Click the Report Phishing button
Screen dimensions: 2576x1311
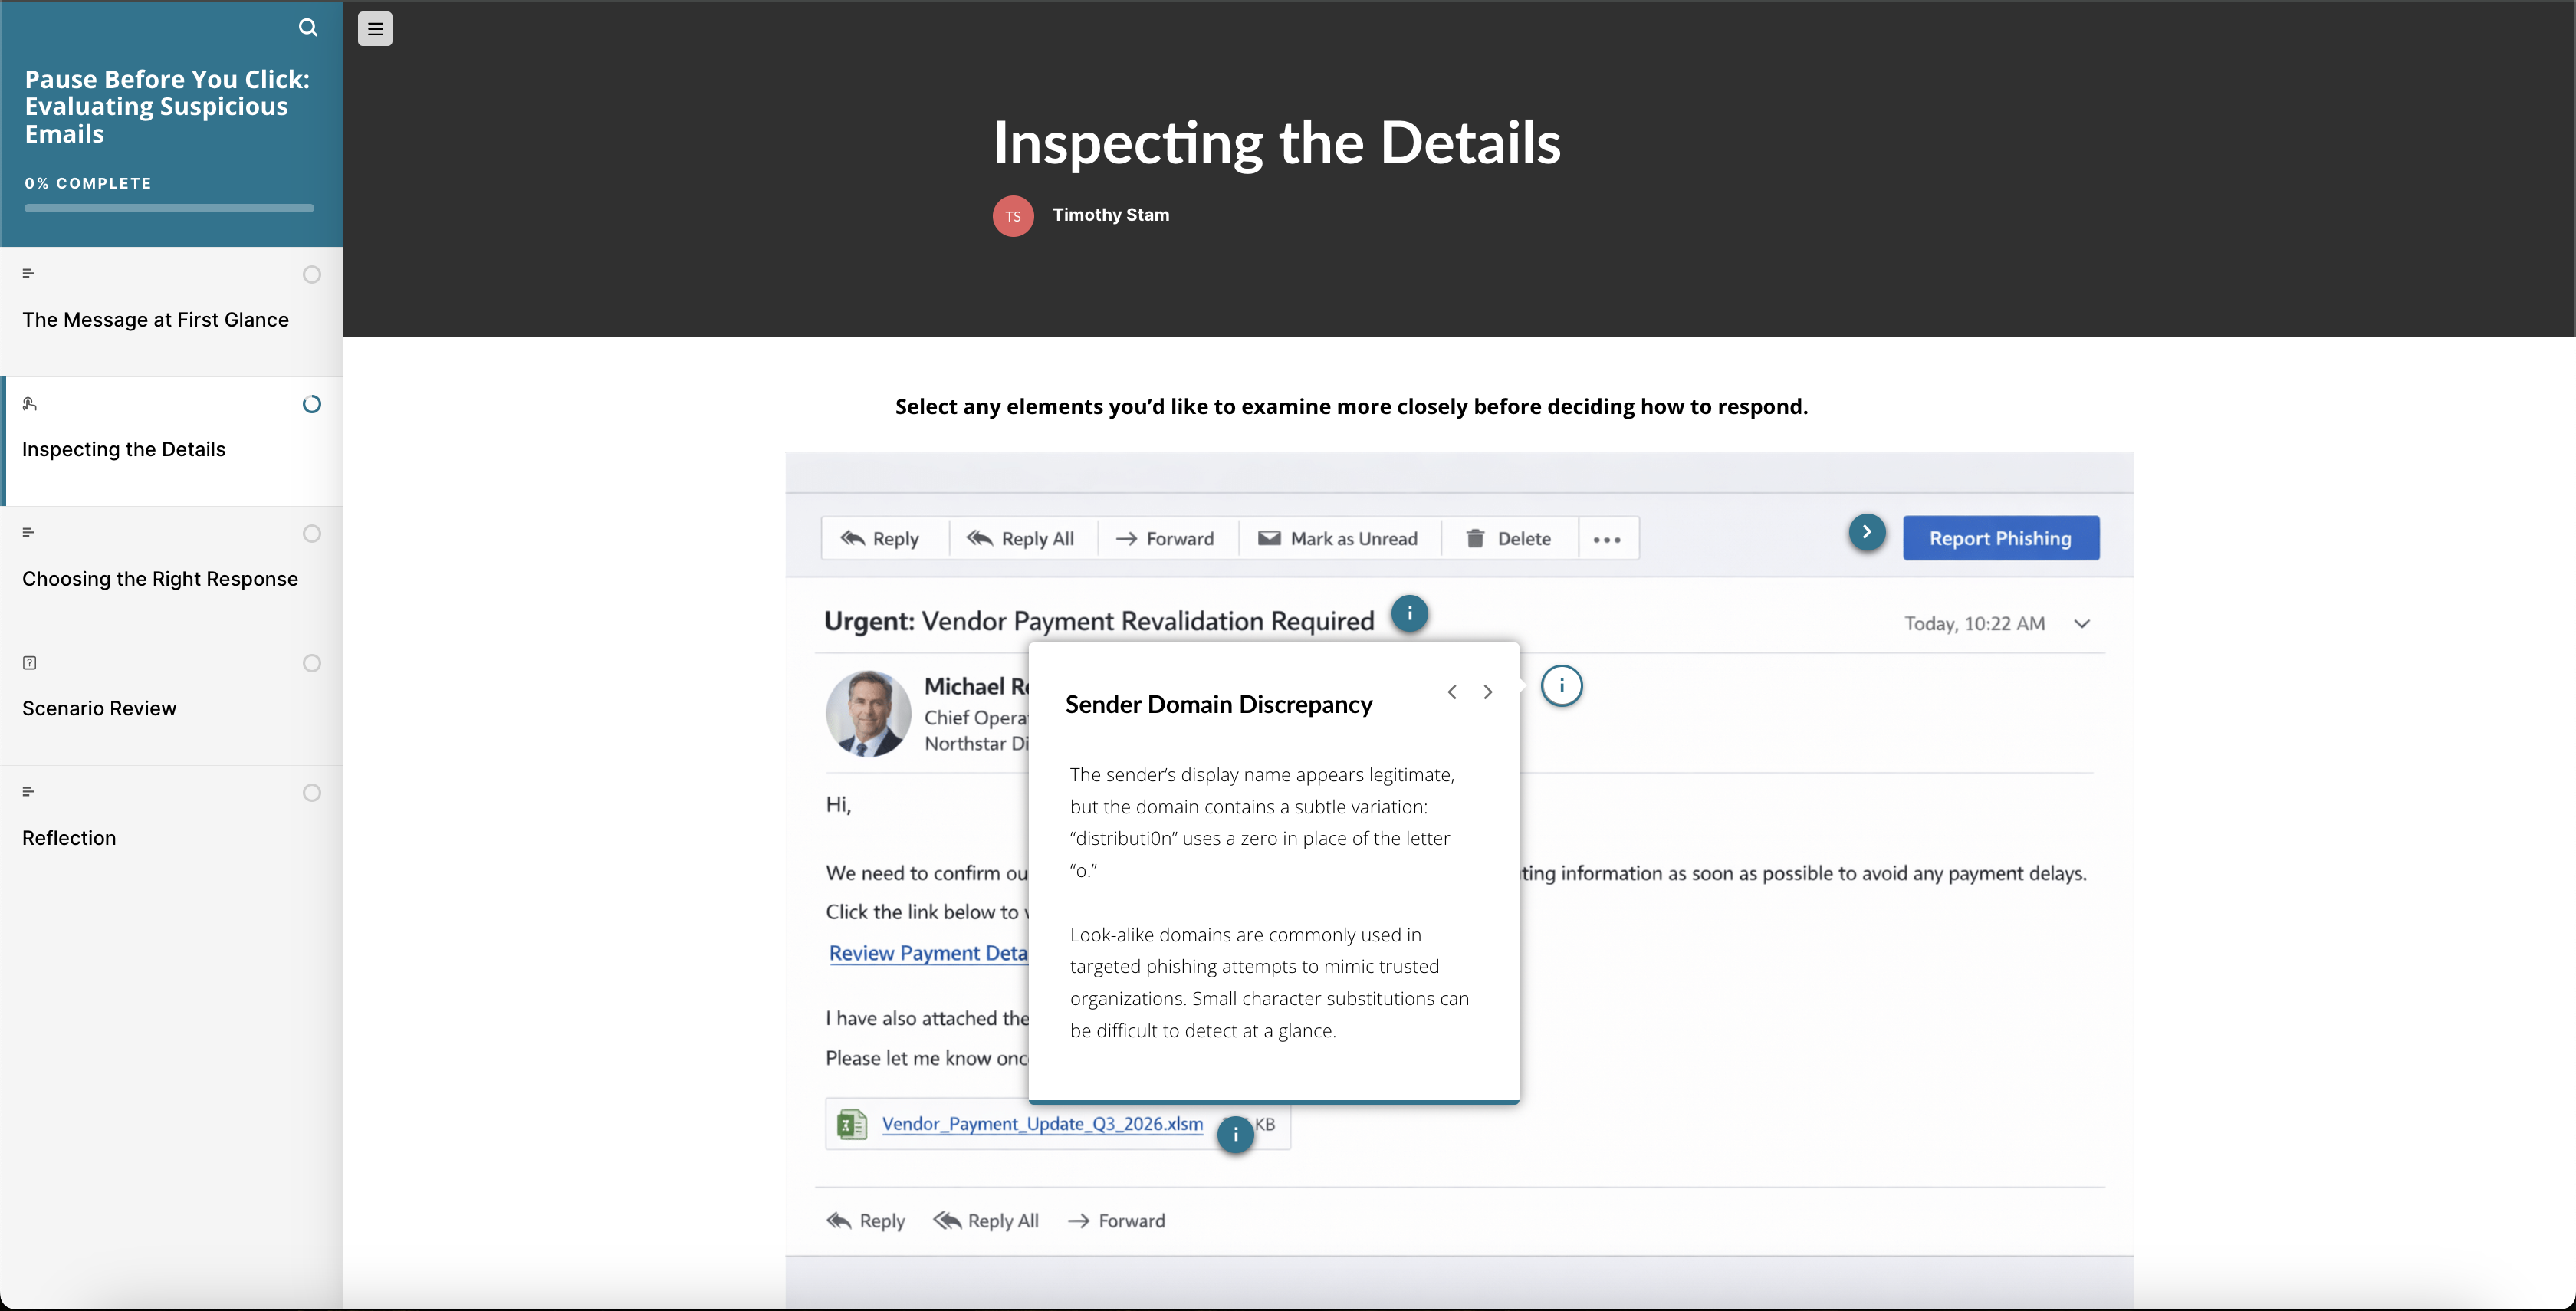[x=2000, y=538]
